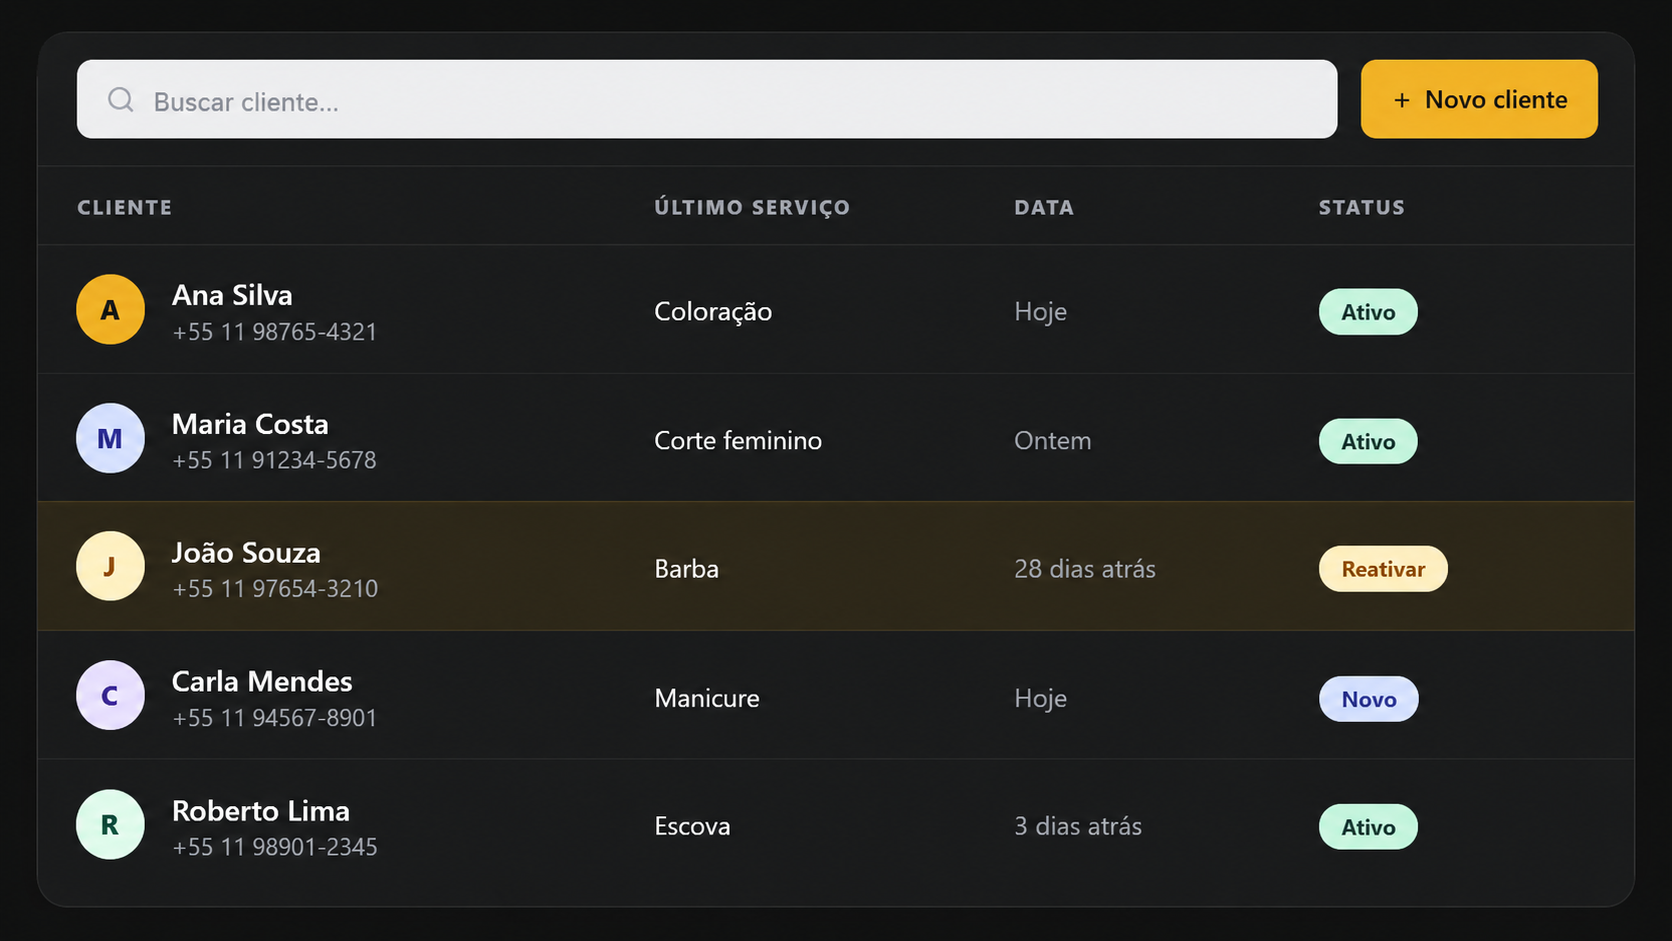
Task: Focus the Buscar cliente search field
Action: (707, 99)
